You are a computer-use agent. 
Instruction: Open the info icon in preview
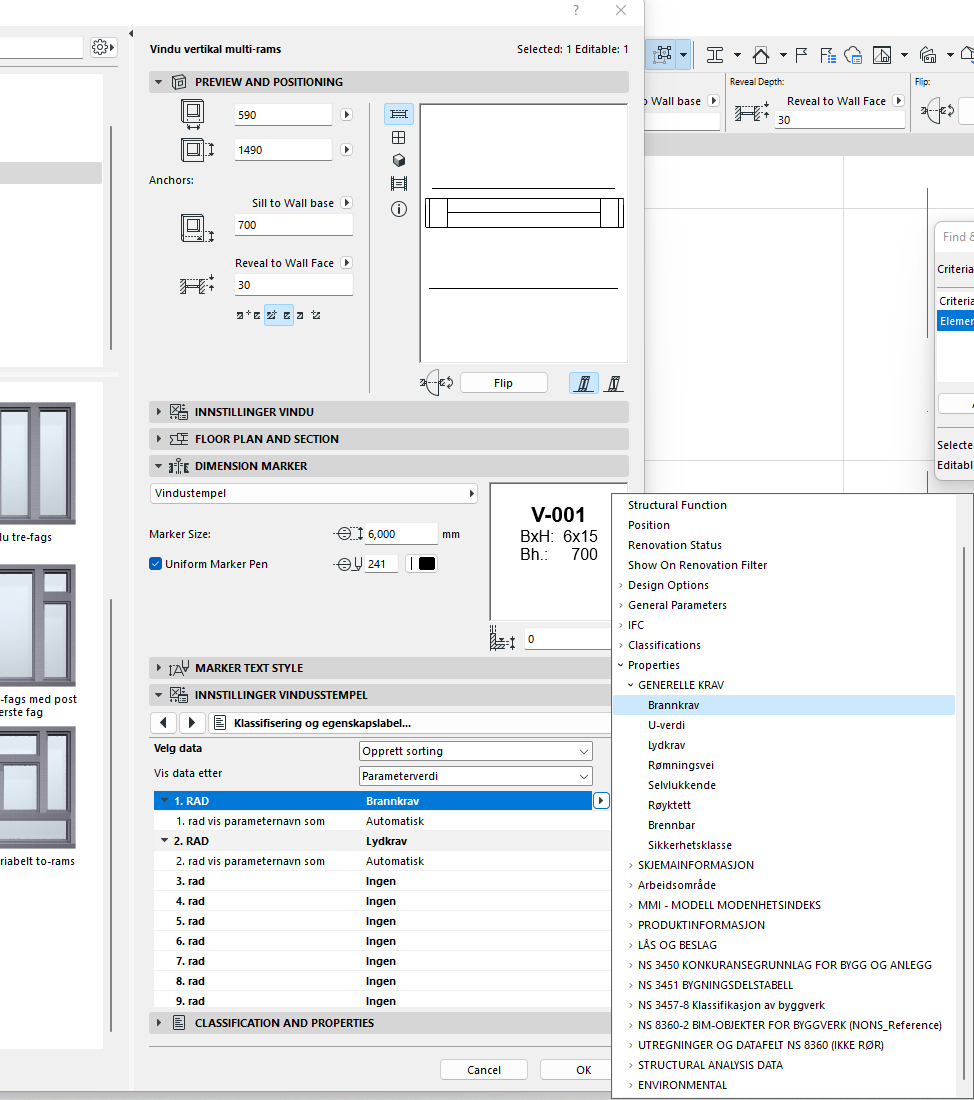point(398,209)
